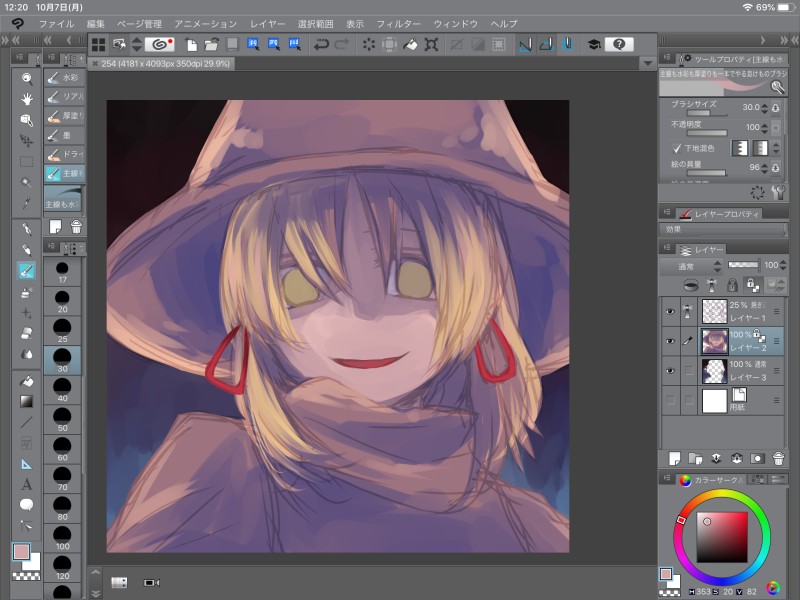Open the layer blending mode 通常 dropdown
Viewport: 800px width, 600px height.
pos(691,266)
